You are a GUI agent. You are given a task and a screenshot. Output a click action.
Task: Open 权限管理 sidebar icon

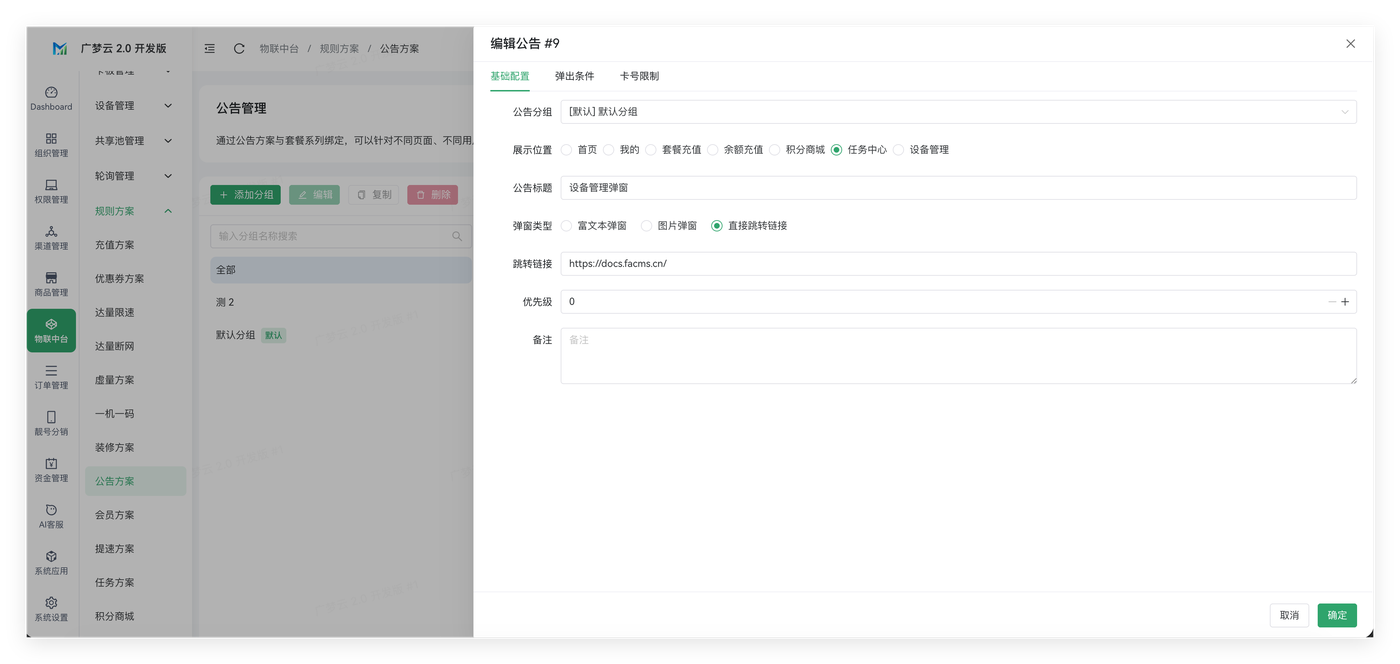coord(51,191)
